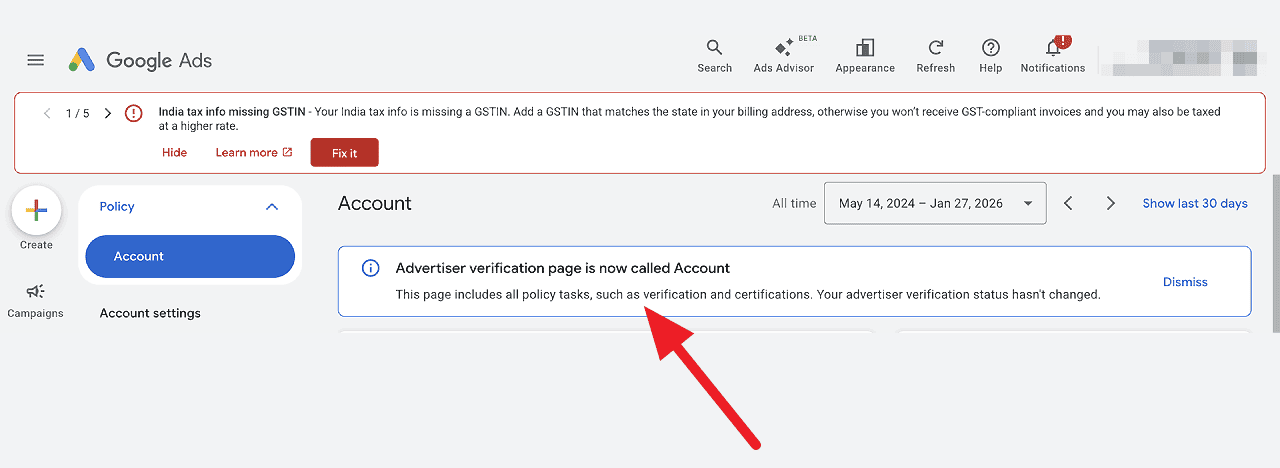Click the Google Ads logo

click(x=140, y=60)
